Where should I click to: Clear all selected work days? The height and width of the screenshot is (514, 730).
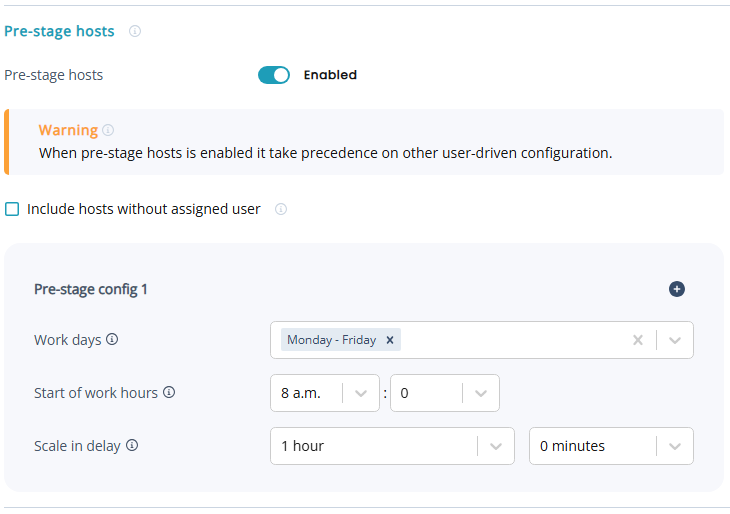point(638,340)
